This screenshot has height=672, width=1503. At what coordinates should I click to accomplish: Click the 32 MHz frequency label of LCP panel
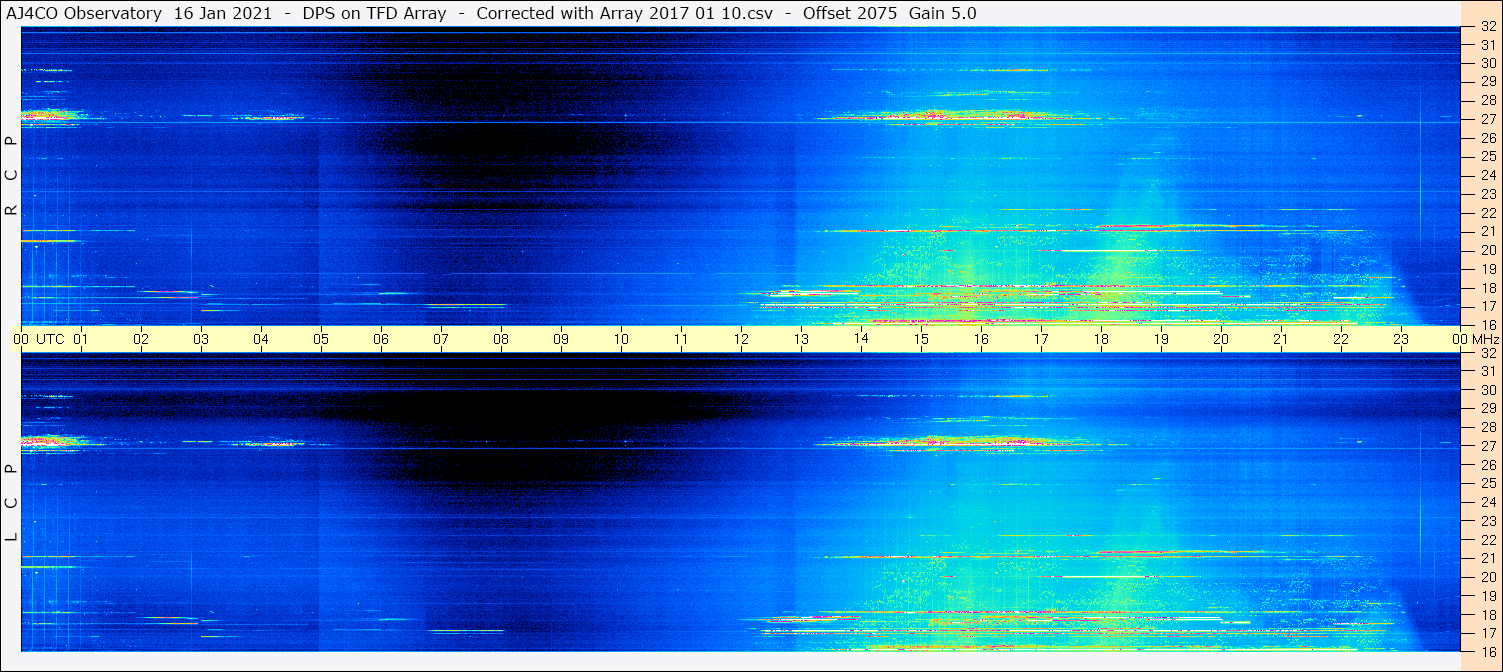[1487, 353]
